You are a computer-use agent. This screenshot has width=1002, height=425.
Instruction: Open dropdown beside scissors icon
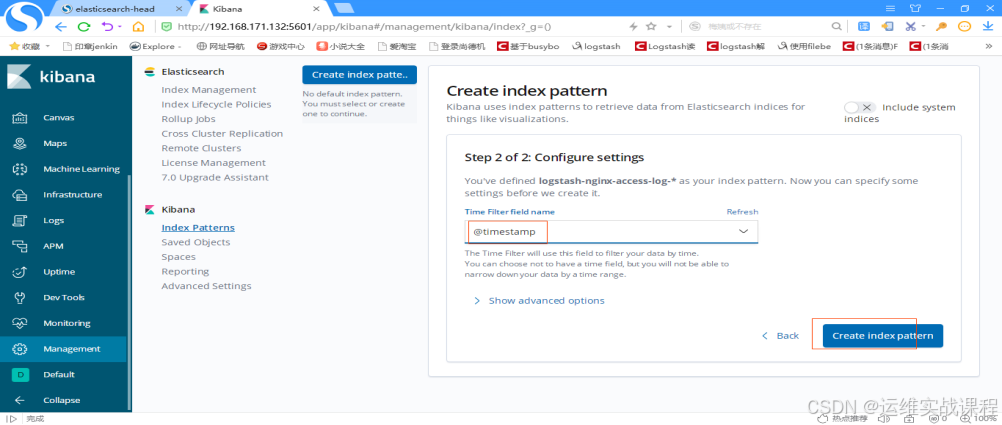tap(923, 27)
